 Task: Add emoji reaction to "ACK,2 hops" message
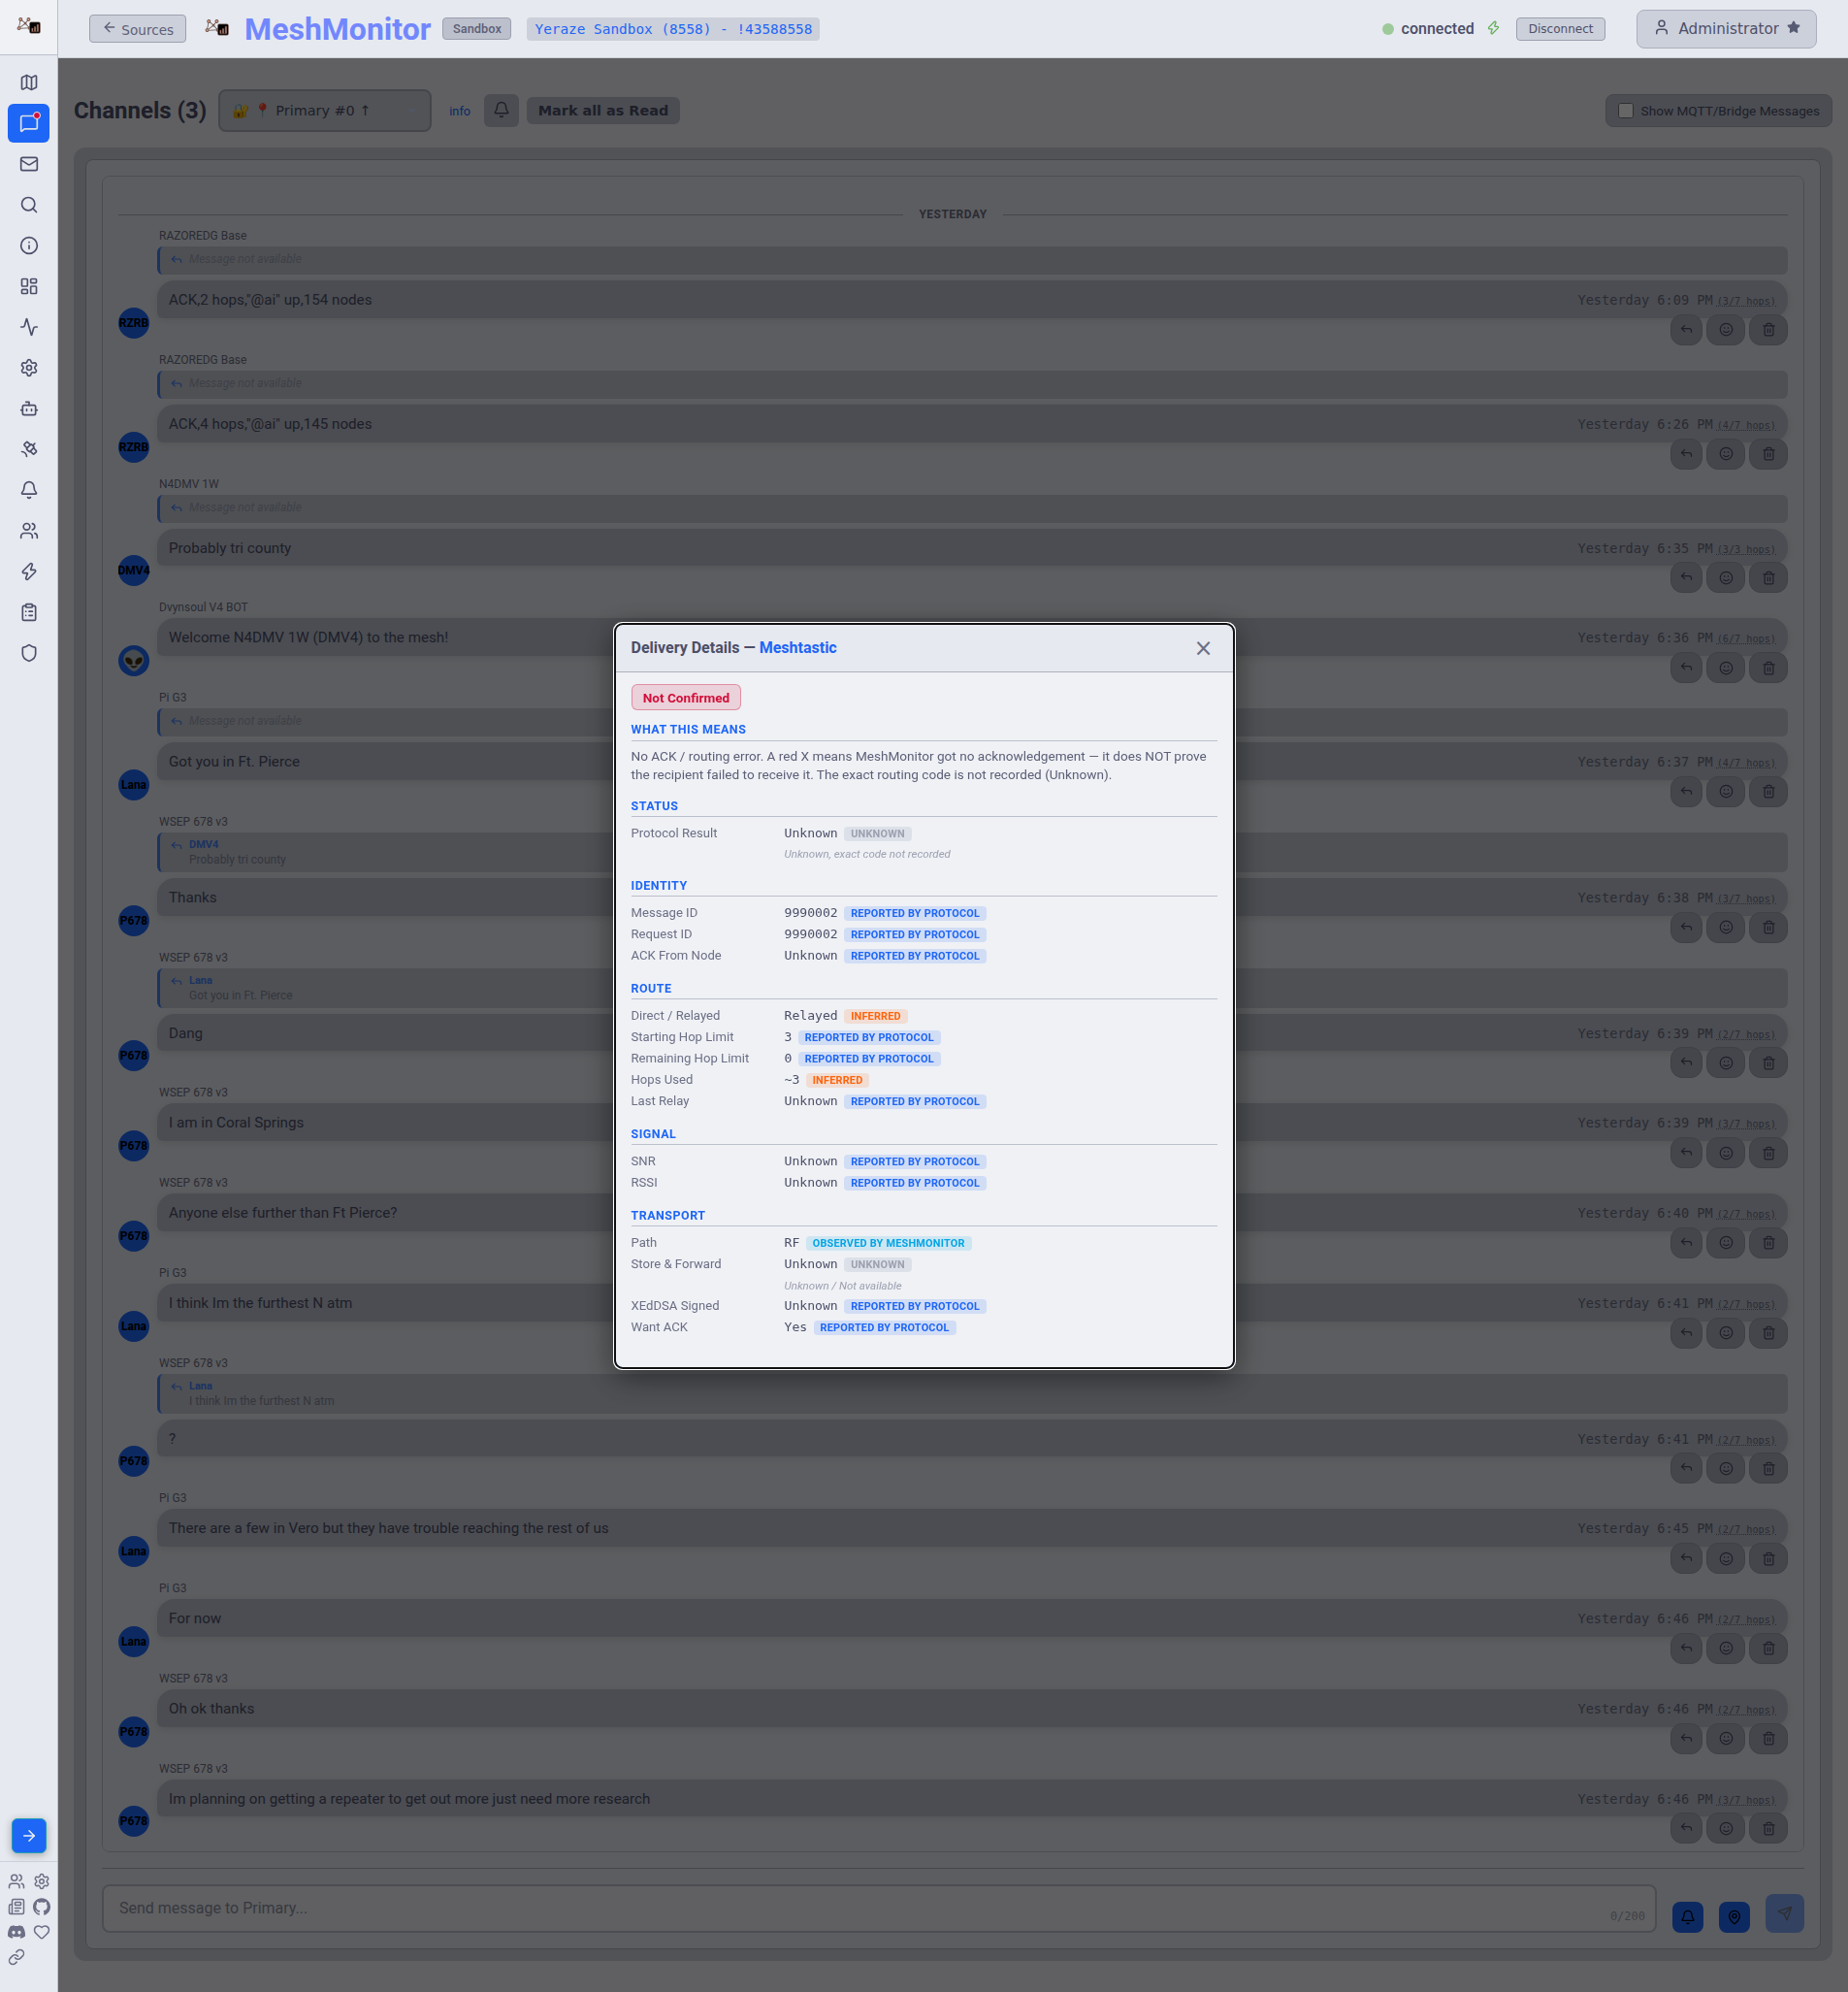pyautogui.click(x=1726, y=330)
